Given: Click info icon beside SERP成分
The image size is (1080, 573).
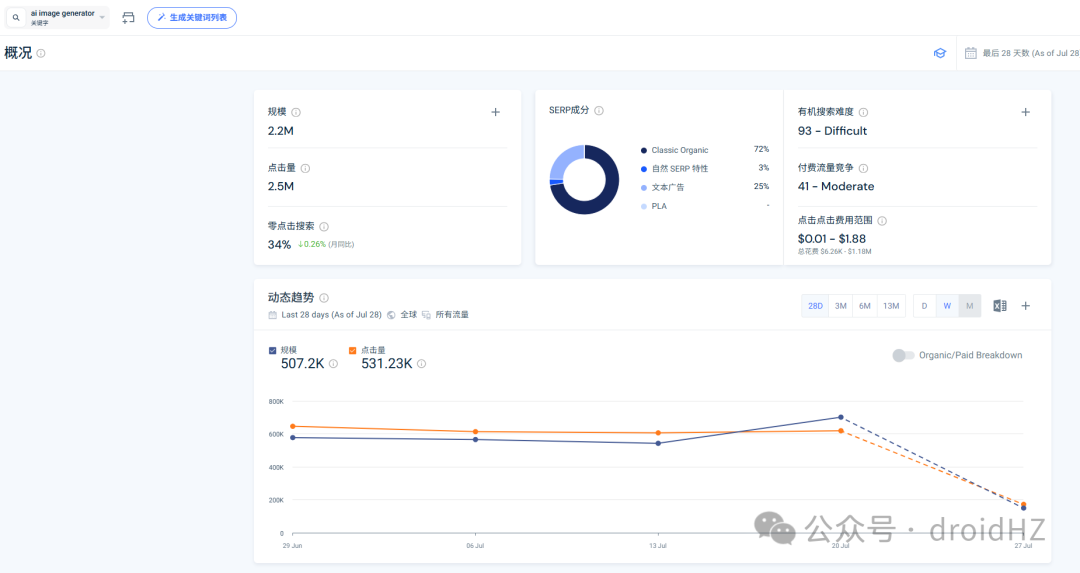Looking at the screenshot, I should (599, 110).
